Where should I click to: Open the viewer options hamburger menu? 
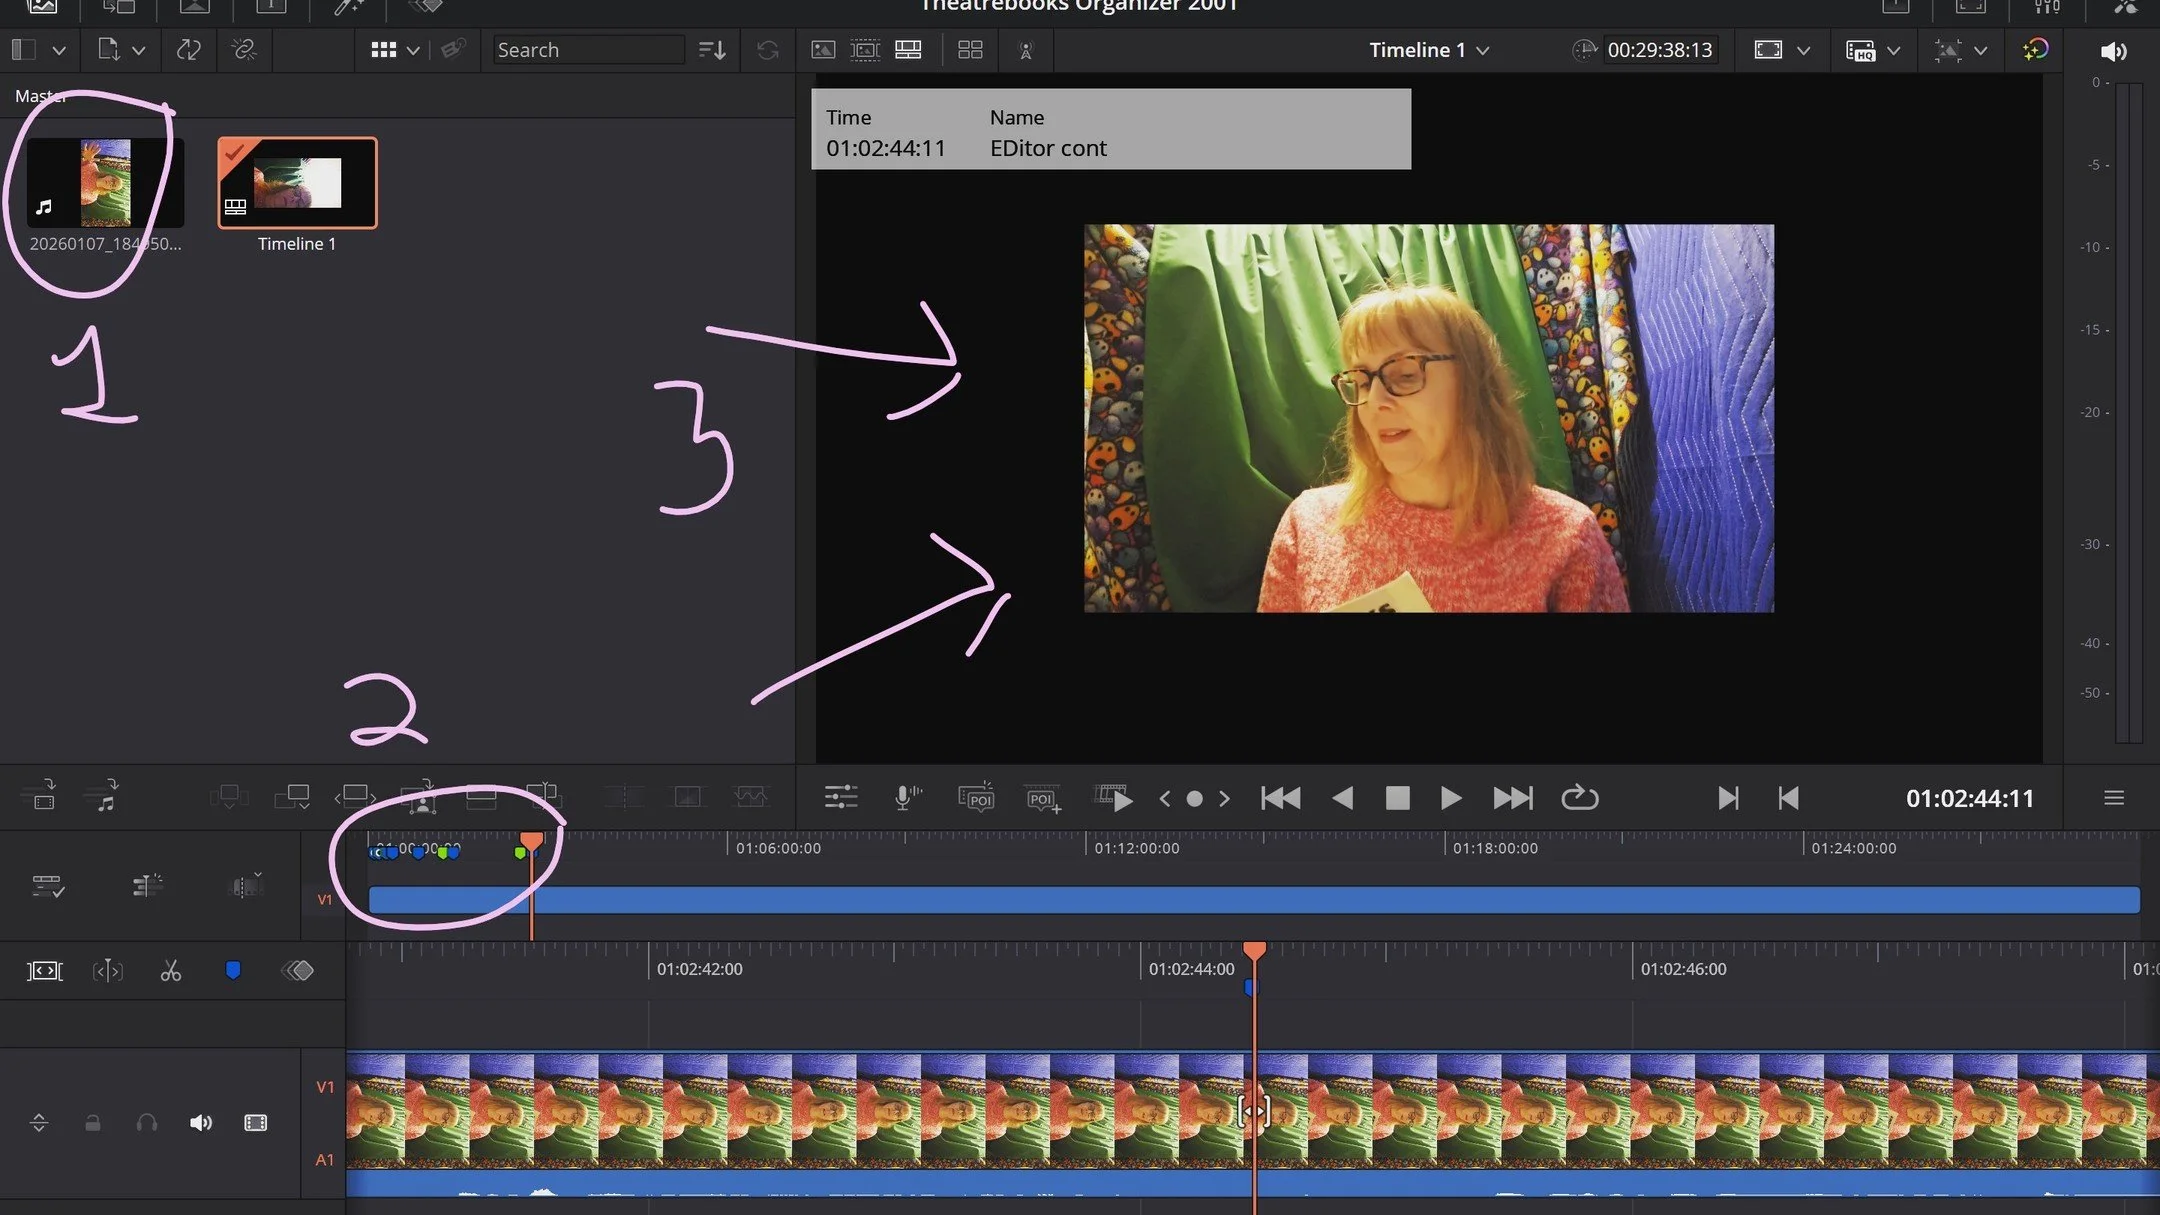[x=2113, y=797]
